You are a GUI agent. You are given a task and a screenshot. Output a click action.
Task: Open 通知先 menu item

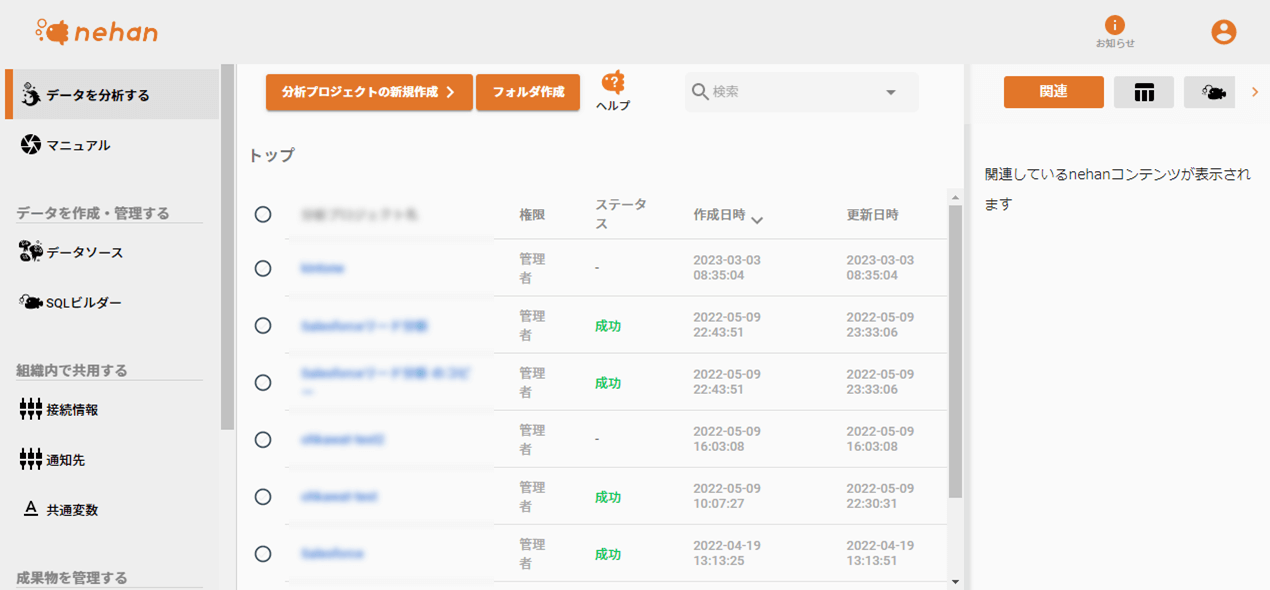coord(112,459)
